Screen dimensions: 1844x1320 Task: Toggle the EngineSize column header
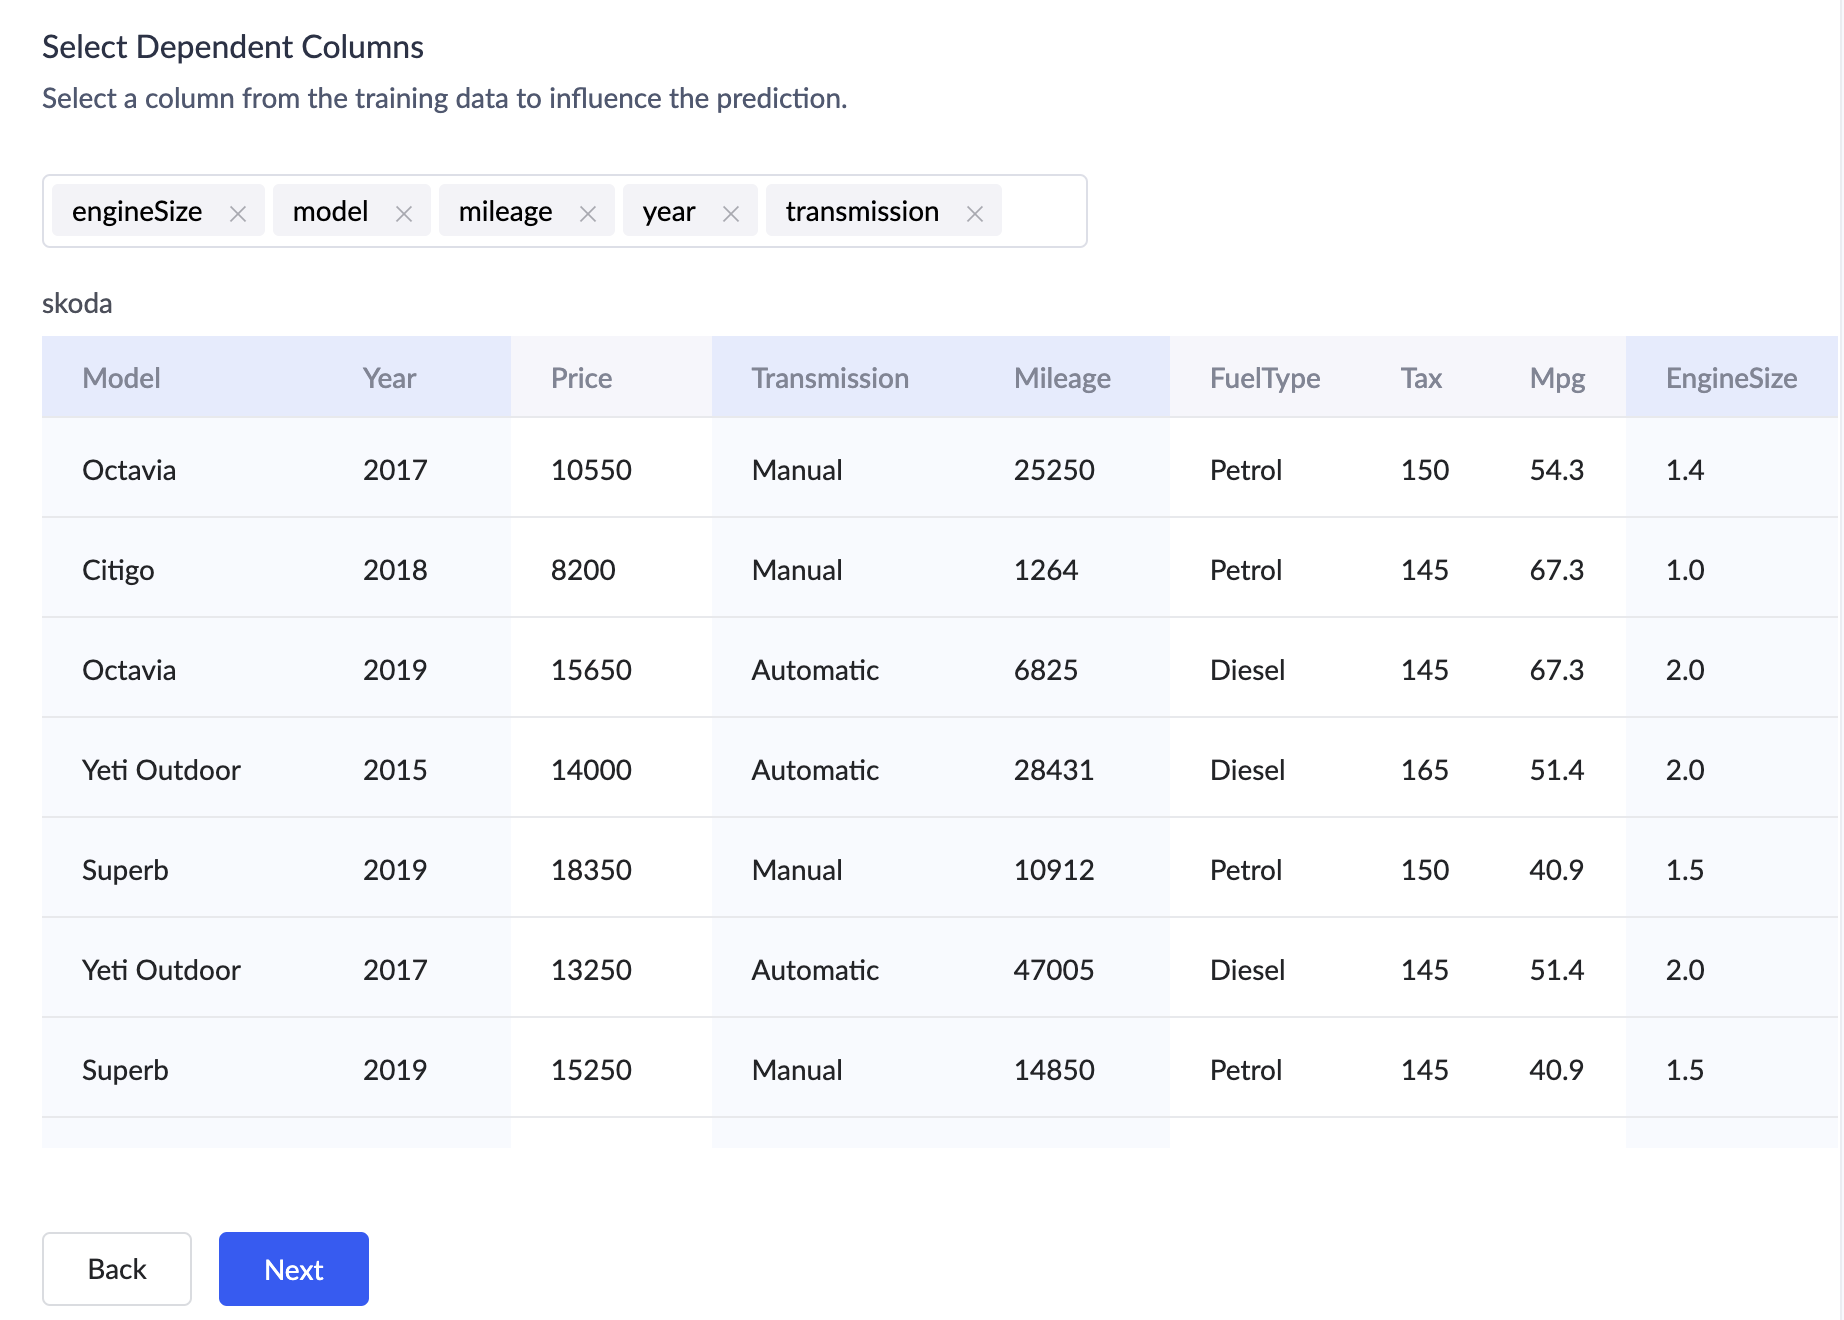click(x=1730, y=378)
